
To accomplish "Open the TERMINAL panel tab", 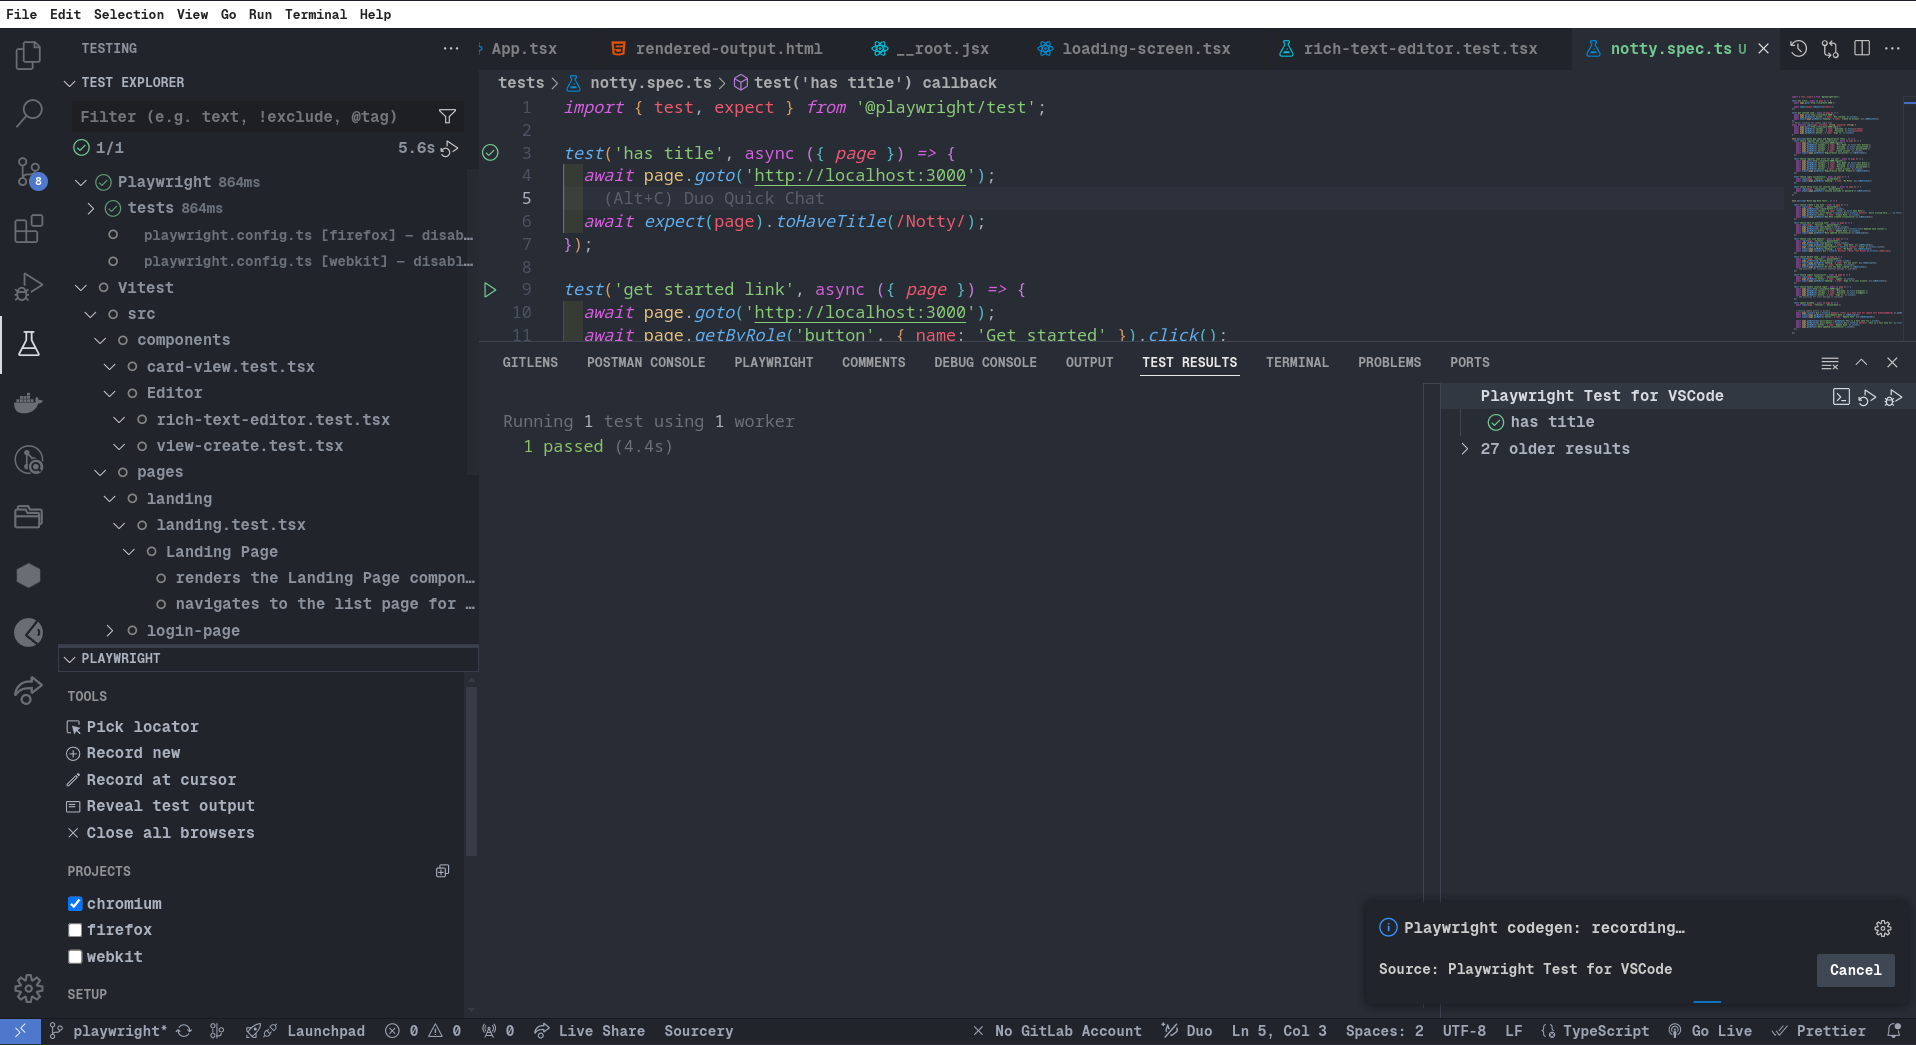I will (x=1297, y=363).
